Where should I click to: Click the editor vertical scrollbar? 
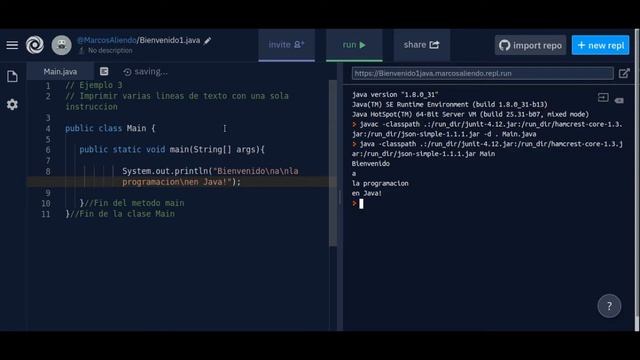pos(333,163)
